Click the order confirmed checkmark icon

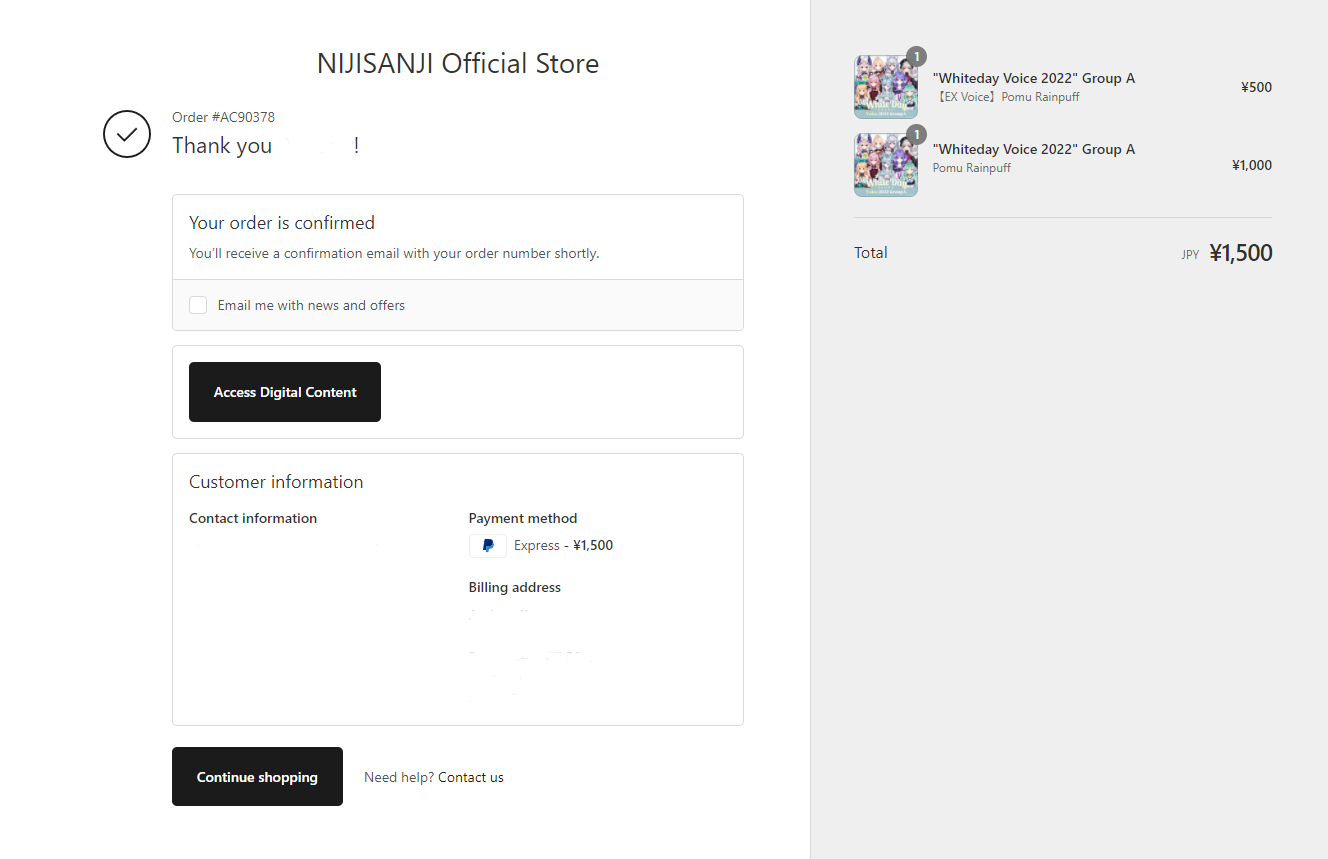click(127, 134)
